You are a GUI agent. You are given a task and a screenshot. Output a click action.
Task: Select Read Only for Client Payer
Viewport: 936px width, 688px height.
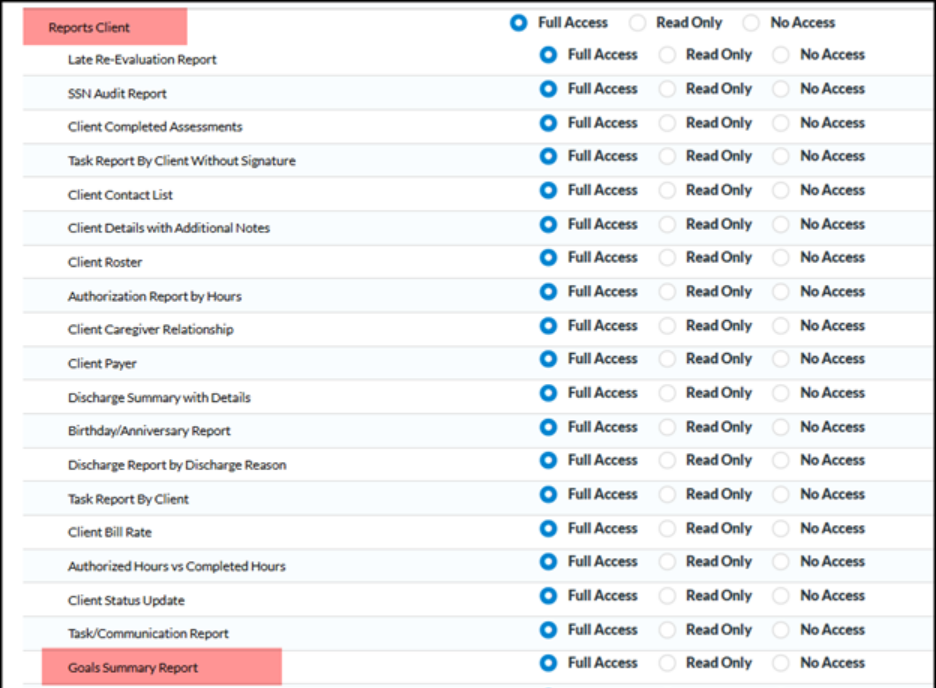(666, 359)
